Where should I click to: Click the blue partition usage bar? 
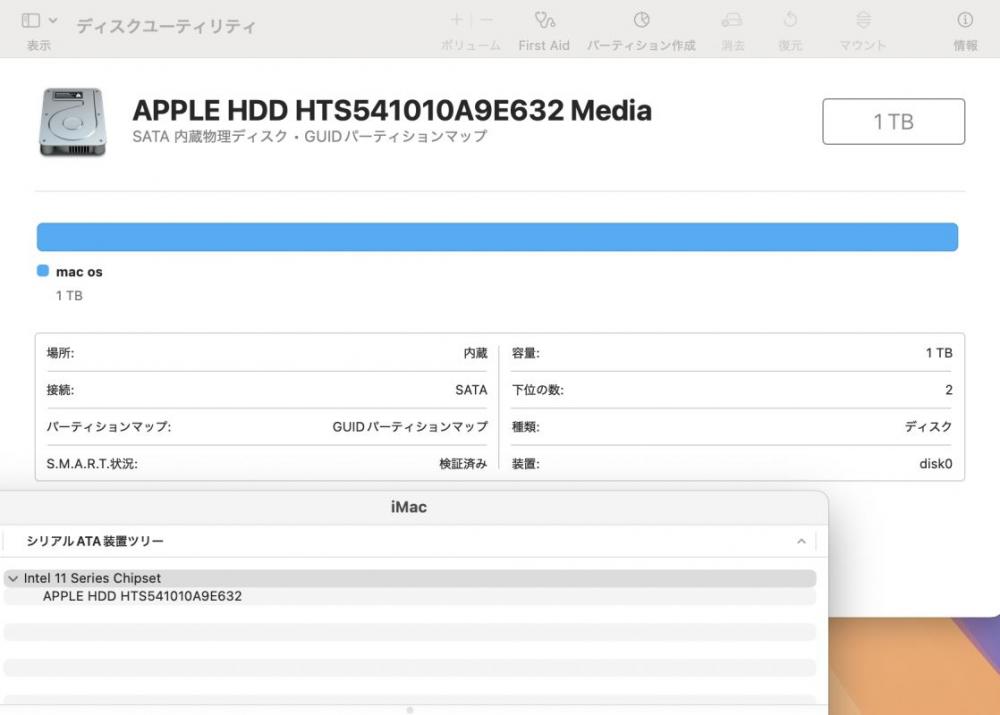point(497,237)
